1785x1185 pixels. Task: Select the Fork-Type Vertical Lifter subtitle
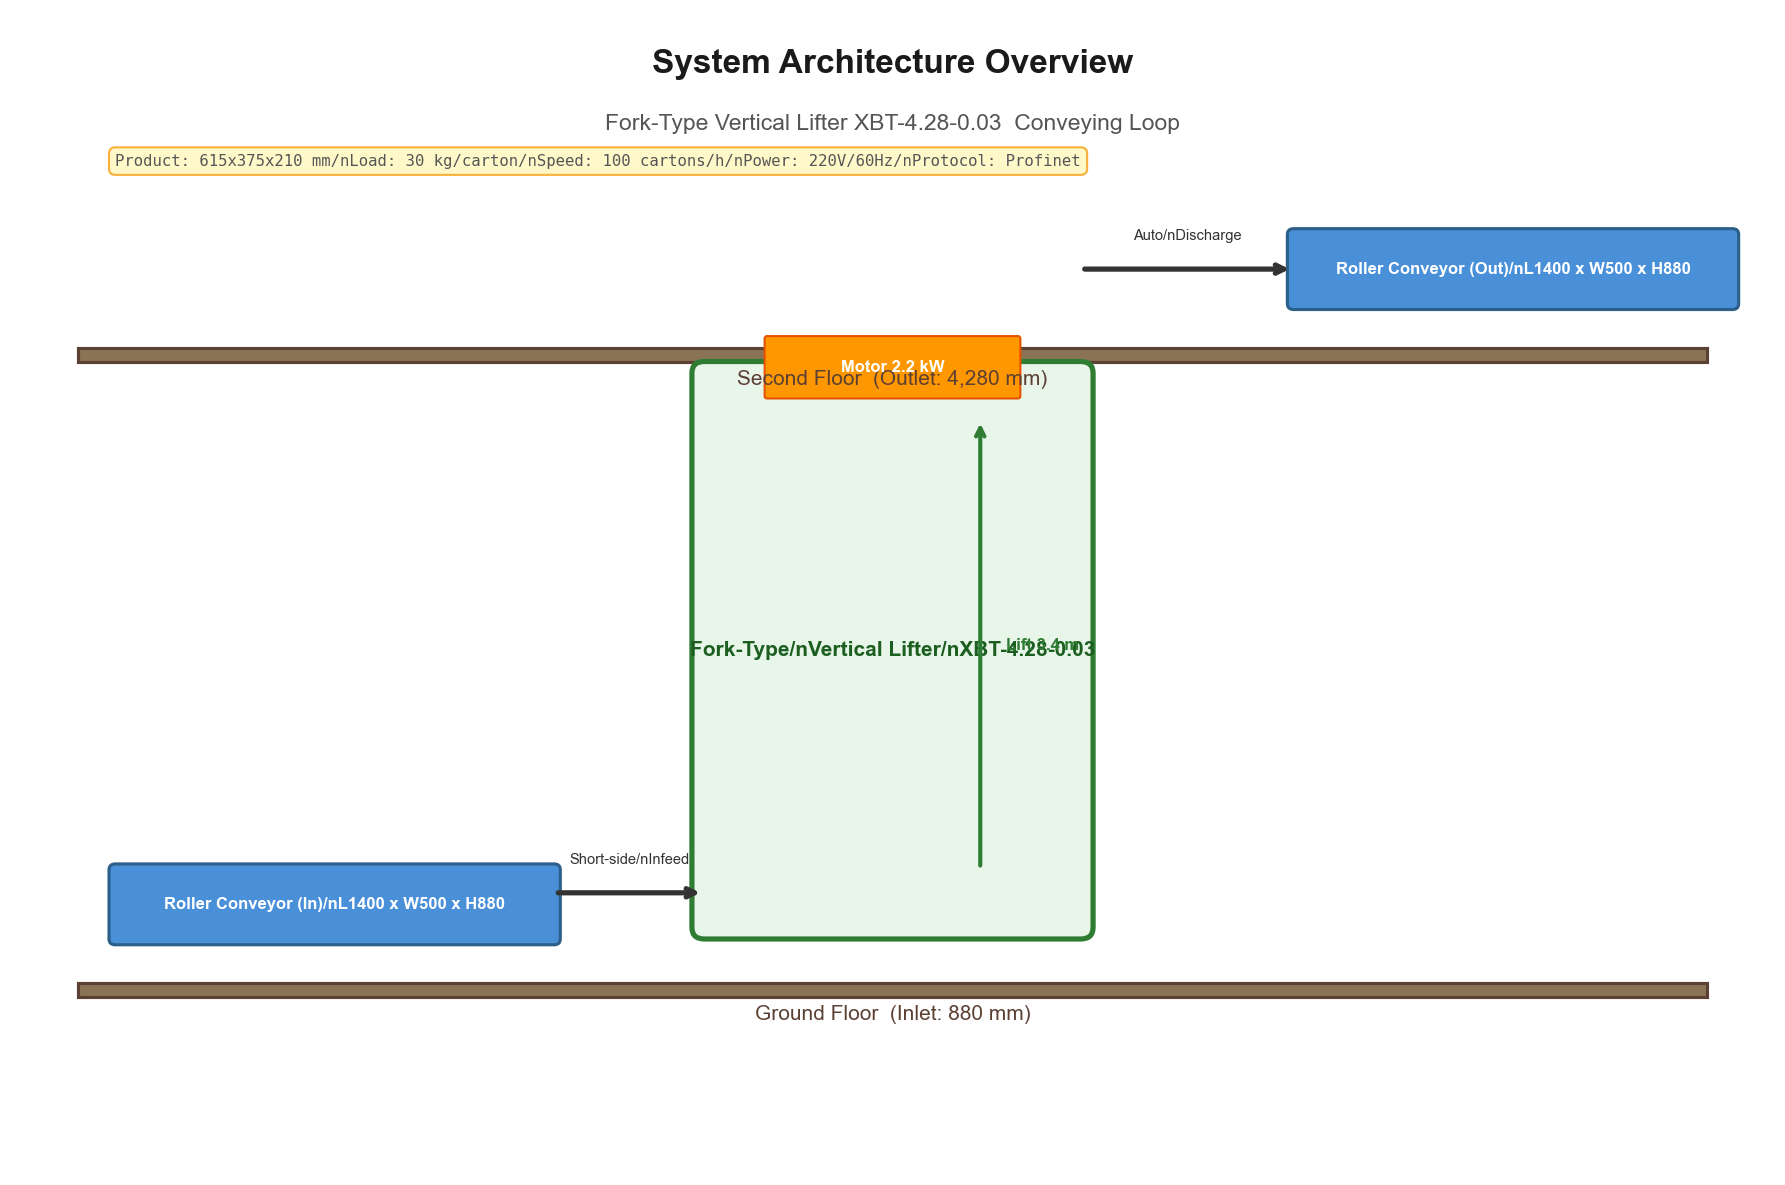[x=892, y=123]
